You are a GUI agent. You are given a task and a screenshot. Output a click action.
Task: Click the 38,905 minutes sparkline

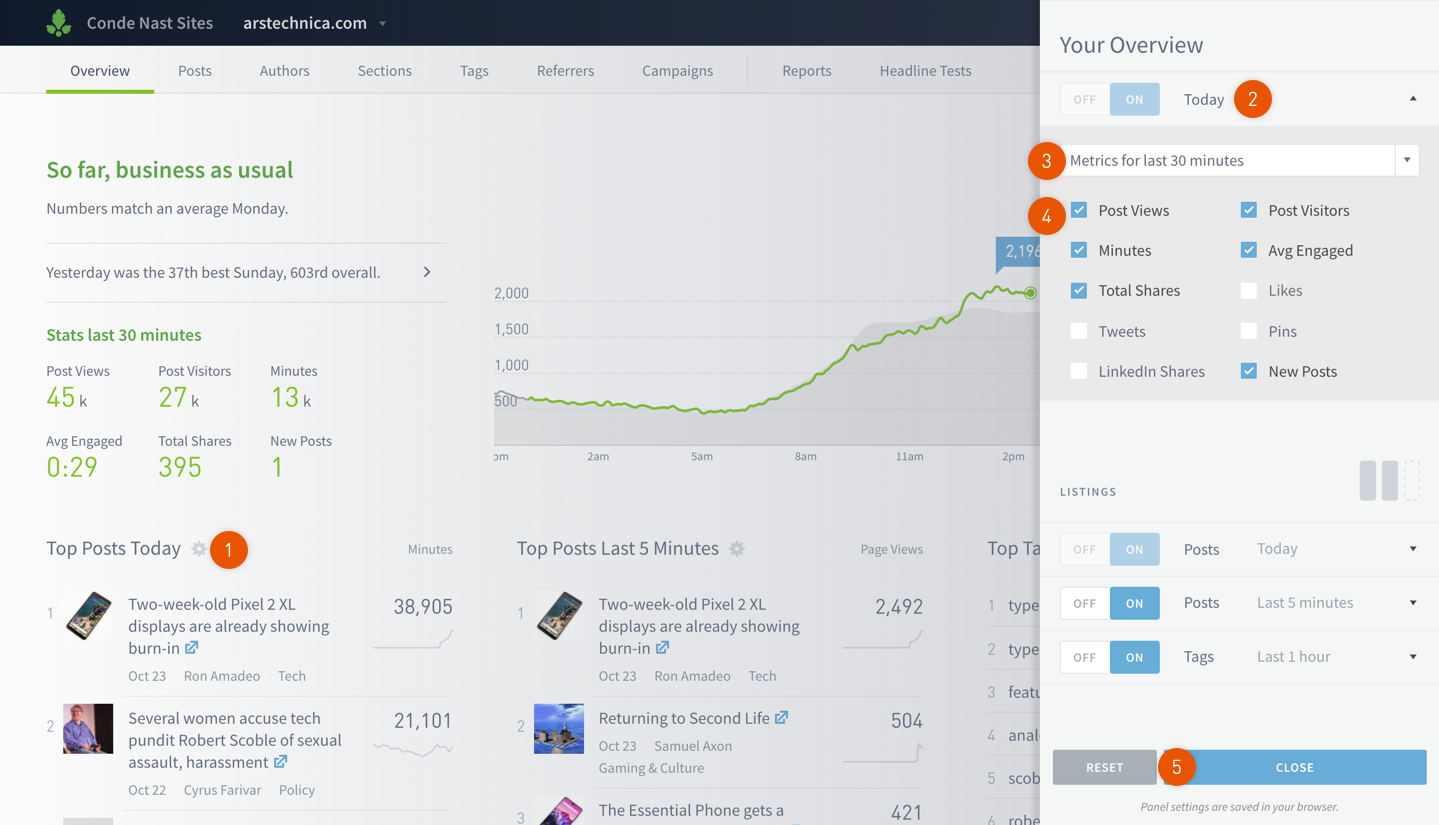413,640
